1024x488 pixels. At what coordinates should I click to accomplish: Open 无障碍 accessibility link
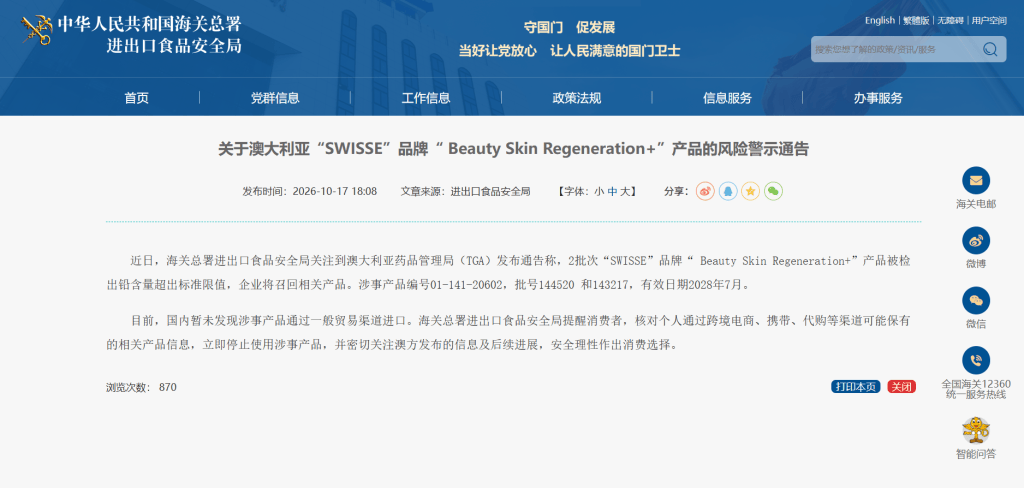click(950, 20)
